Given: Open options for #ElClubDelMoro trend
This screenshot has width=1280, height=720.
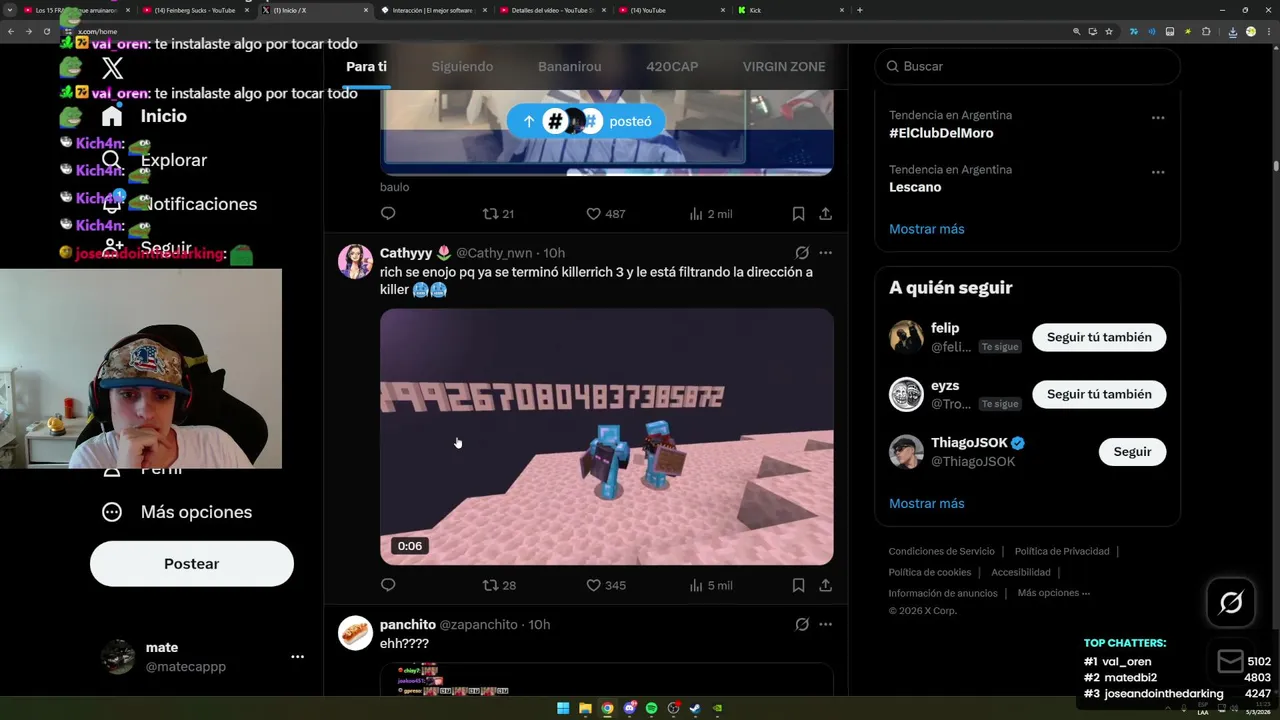Looking at the screenshot, I should pos(1158,118).
